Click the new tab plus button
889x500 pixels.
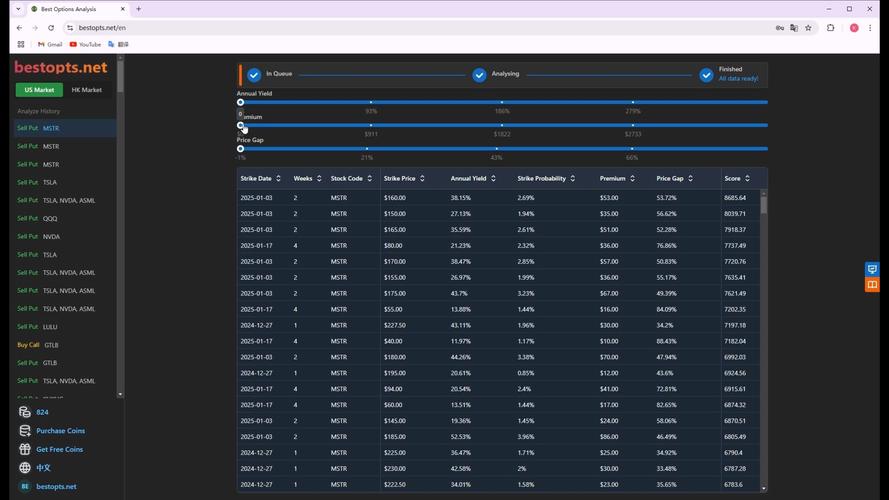click(138, 9)
